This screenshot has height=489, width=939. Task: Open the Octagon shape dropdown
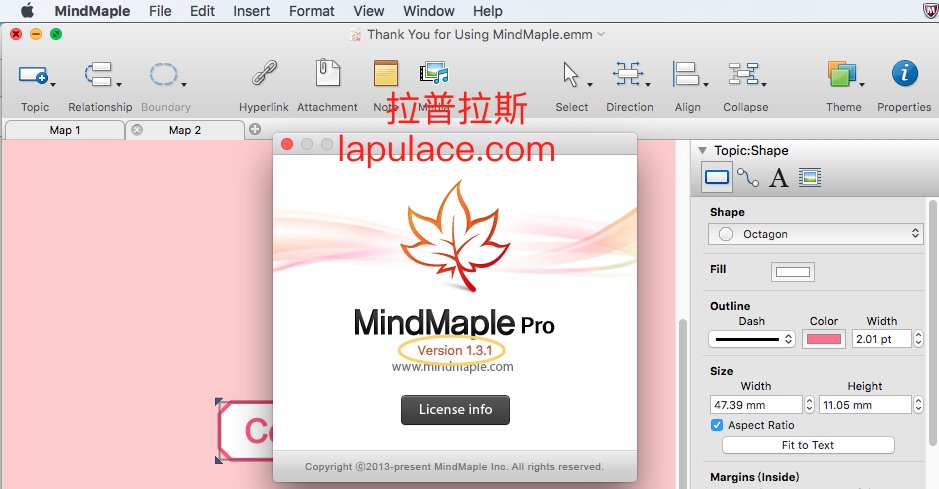(x=816, y=234)
